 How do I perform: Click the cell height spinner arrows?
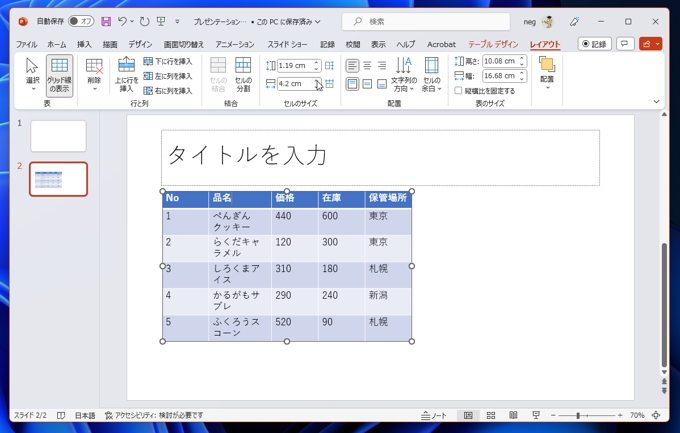point(317,66)
